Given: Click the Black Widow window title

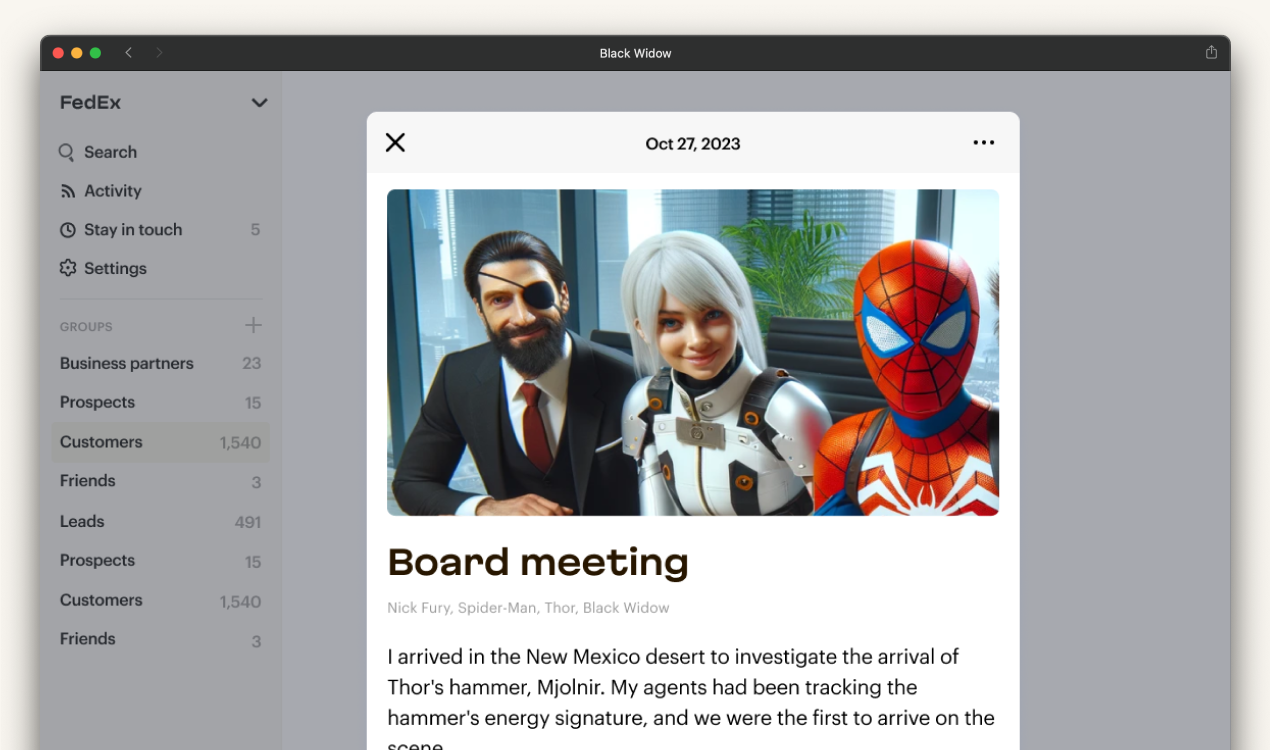Looking at the screenshot, I should pyautogui.click(x=636, y=53).
